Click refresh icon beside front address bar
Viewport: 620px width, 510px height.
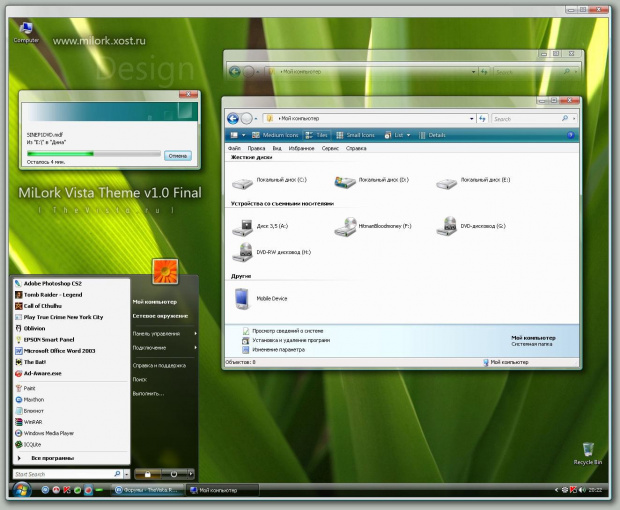pos(482,118)
